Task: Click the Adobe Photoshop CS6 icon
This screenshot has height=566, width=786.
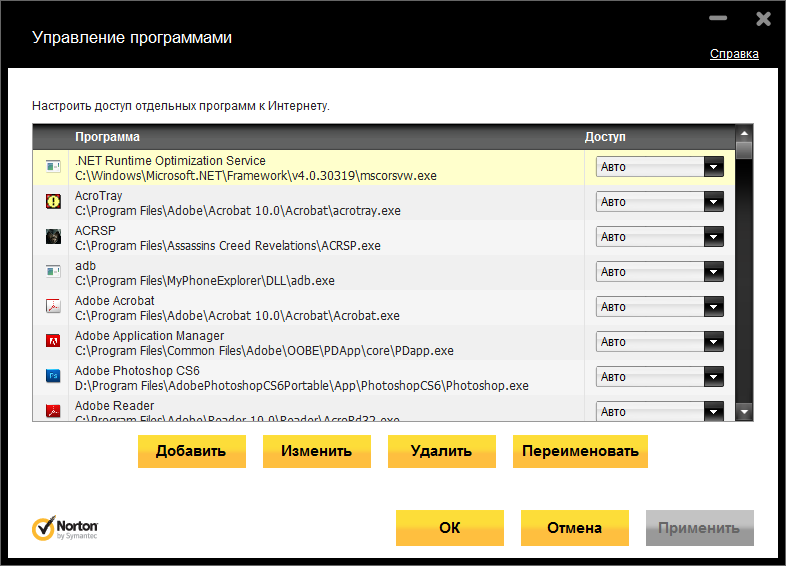Action: [x=53, y=375]
